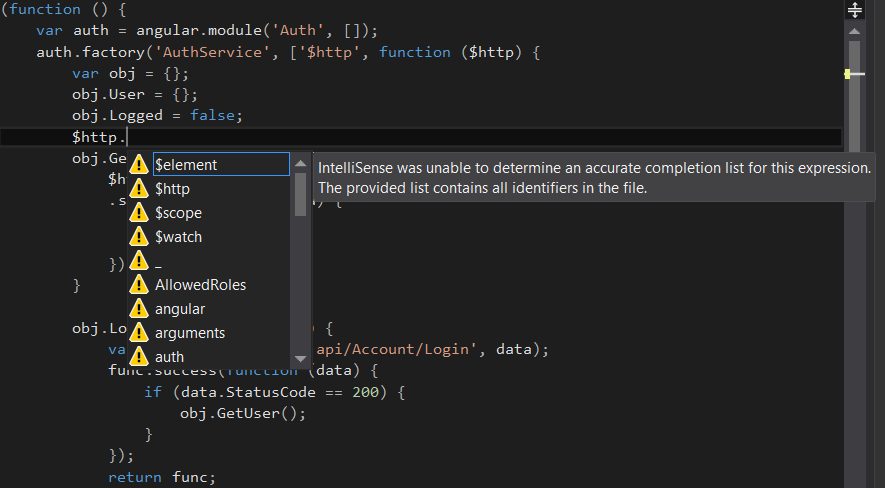
Task: Click the warning icon next to $http suggestion
Action: pos(139,189)
